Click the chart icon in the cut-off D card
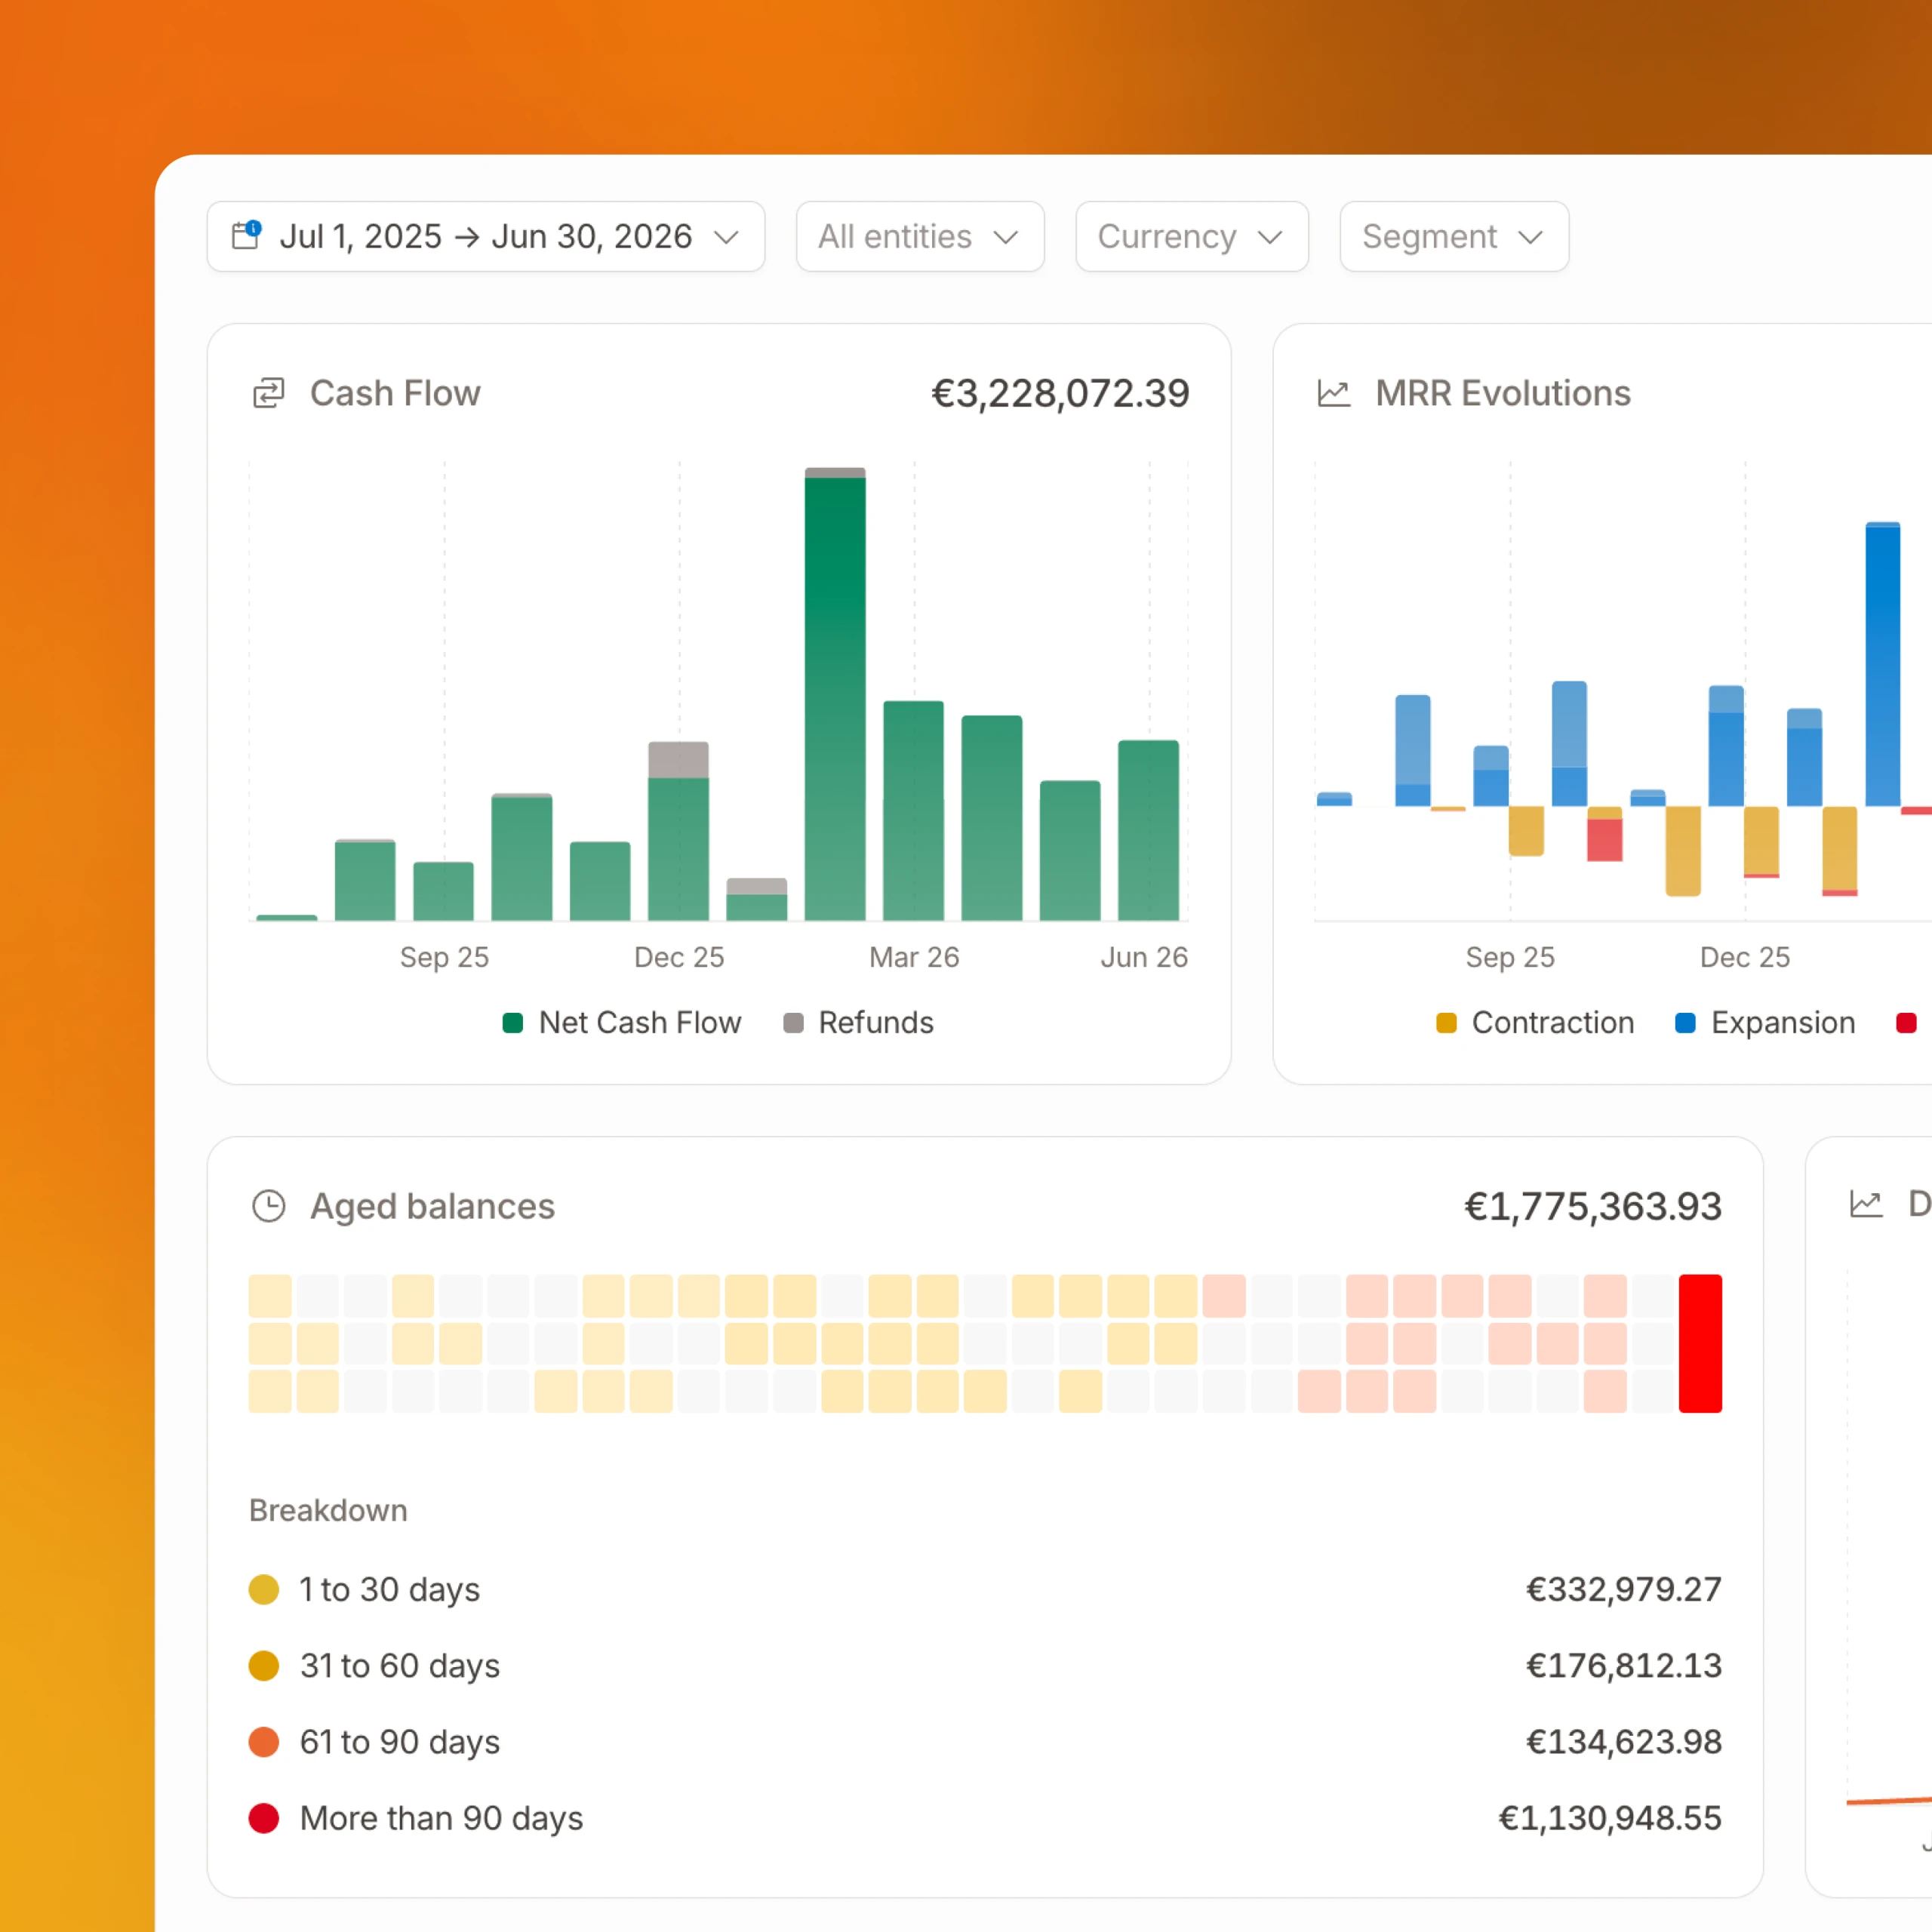The height and width of the screenshot is (1932, 1932). click(1866, 1203)
